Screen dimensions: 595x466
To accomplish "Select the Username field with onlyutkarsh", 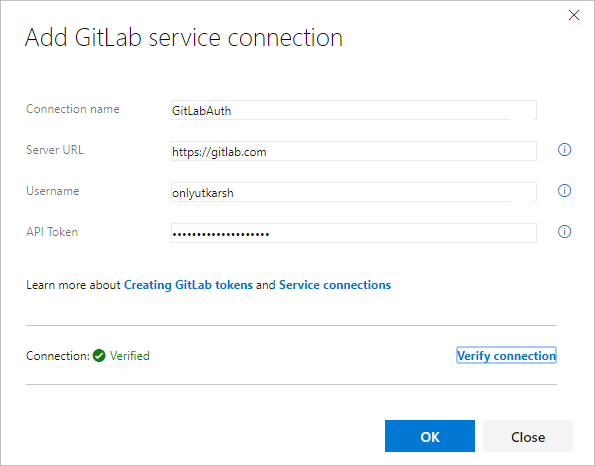I will pos(354,192).
